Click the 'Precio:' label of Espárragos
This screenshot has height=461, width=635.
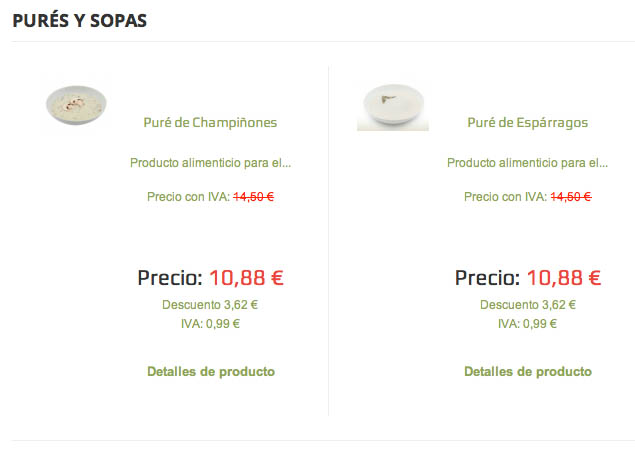click(487, 278)
